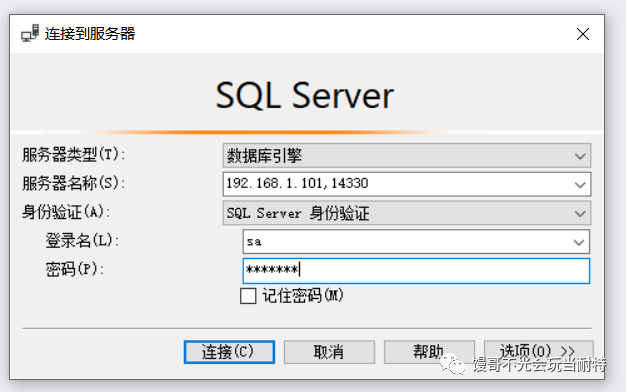Click the 服务器类型(T) label
626x392 pixels.
coord(73,154)
